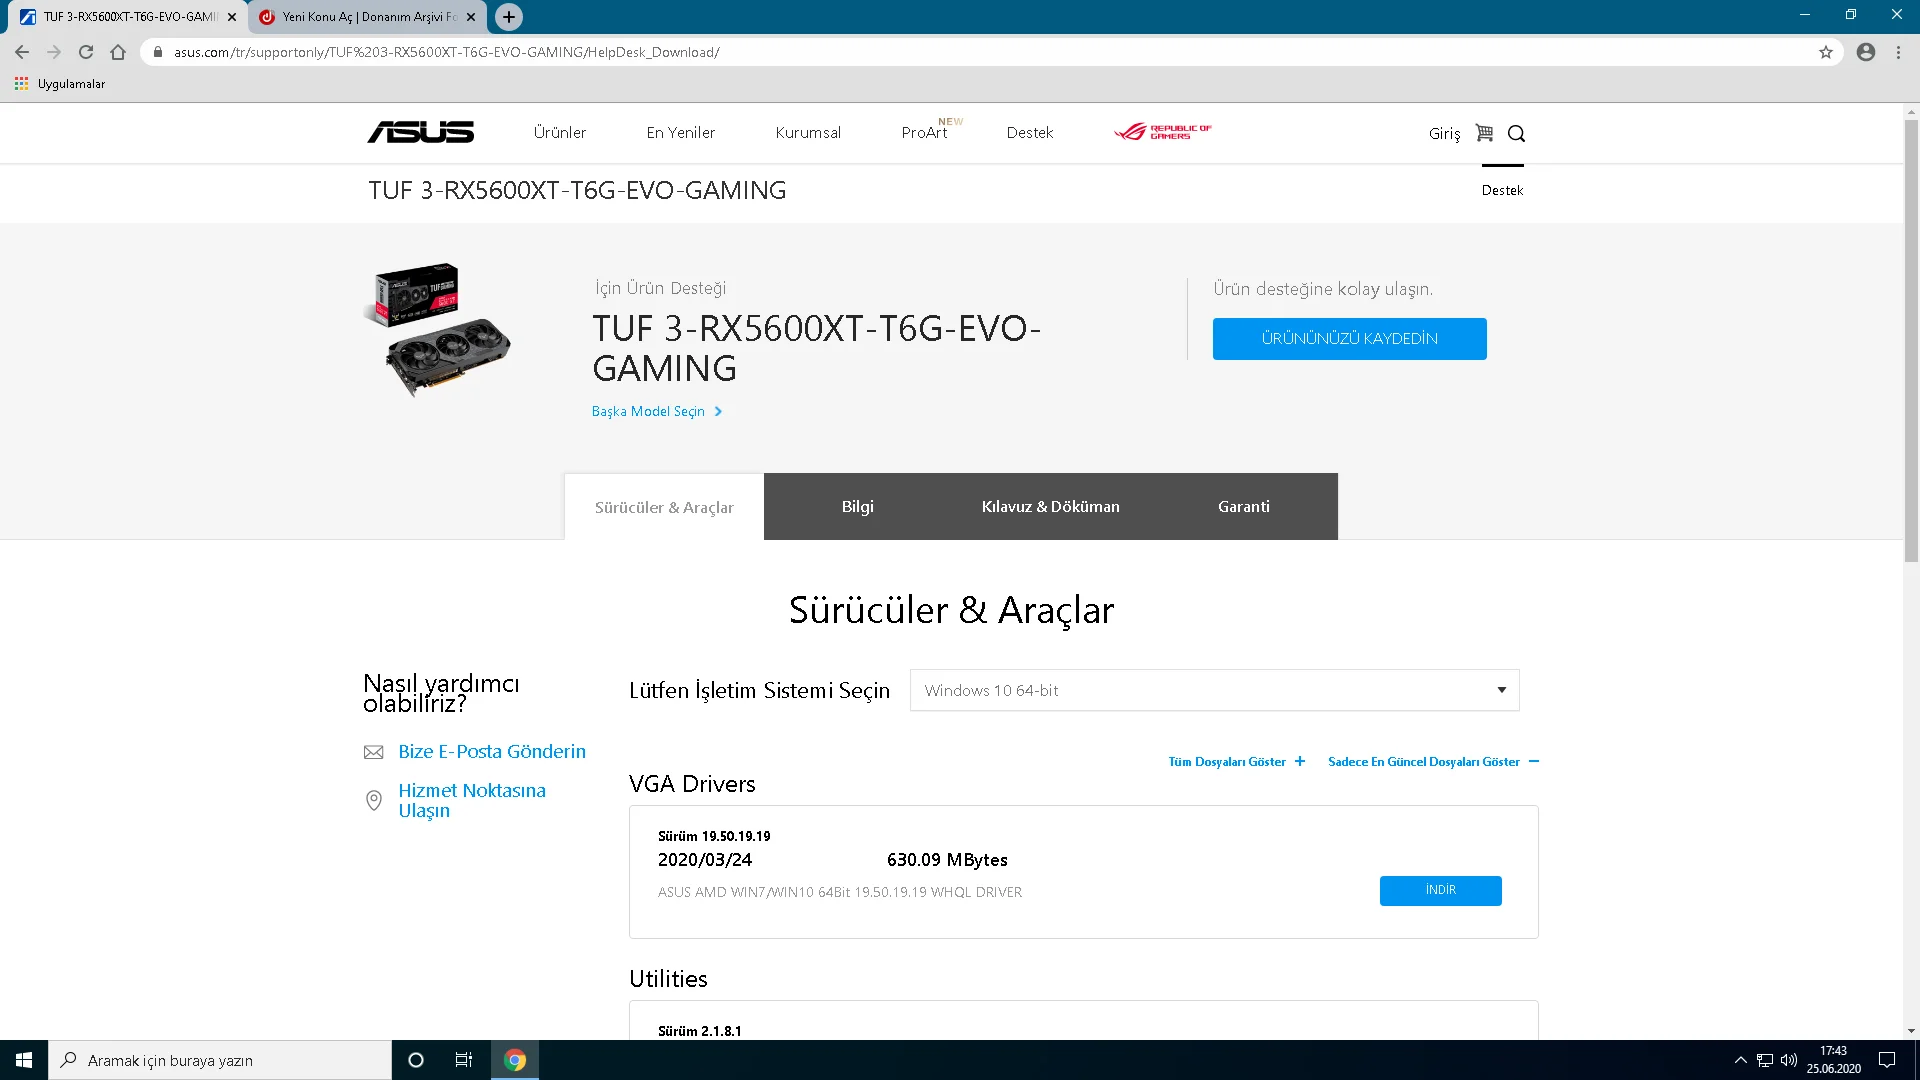Open the Windows 10 64-bit OS dropdown
Screen dimensions: 1920x1080
(x=1214, y=691)
